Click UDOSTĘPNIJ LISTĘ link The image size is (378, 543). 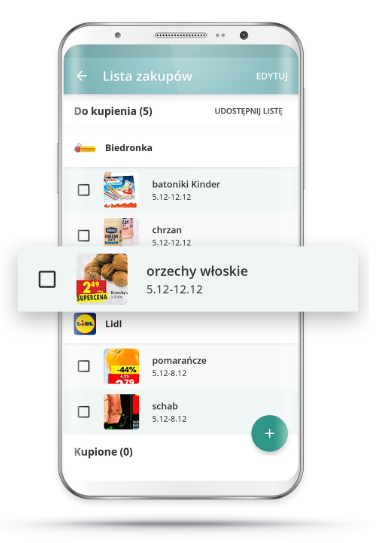[x=249, y=111]
